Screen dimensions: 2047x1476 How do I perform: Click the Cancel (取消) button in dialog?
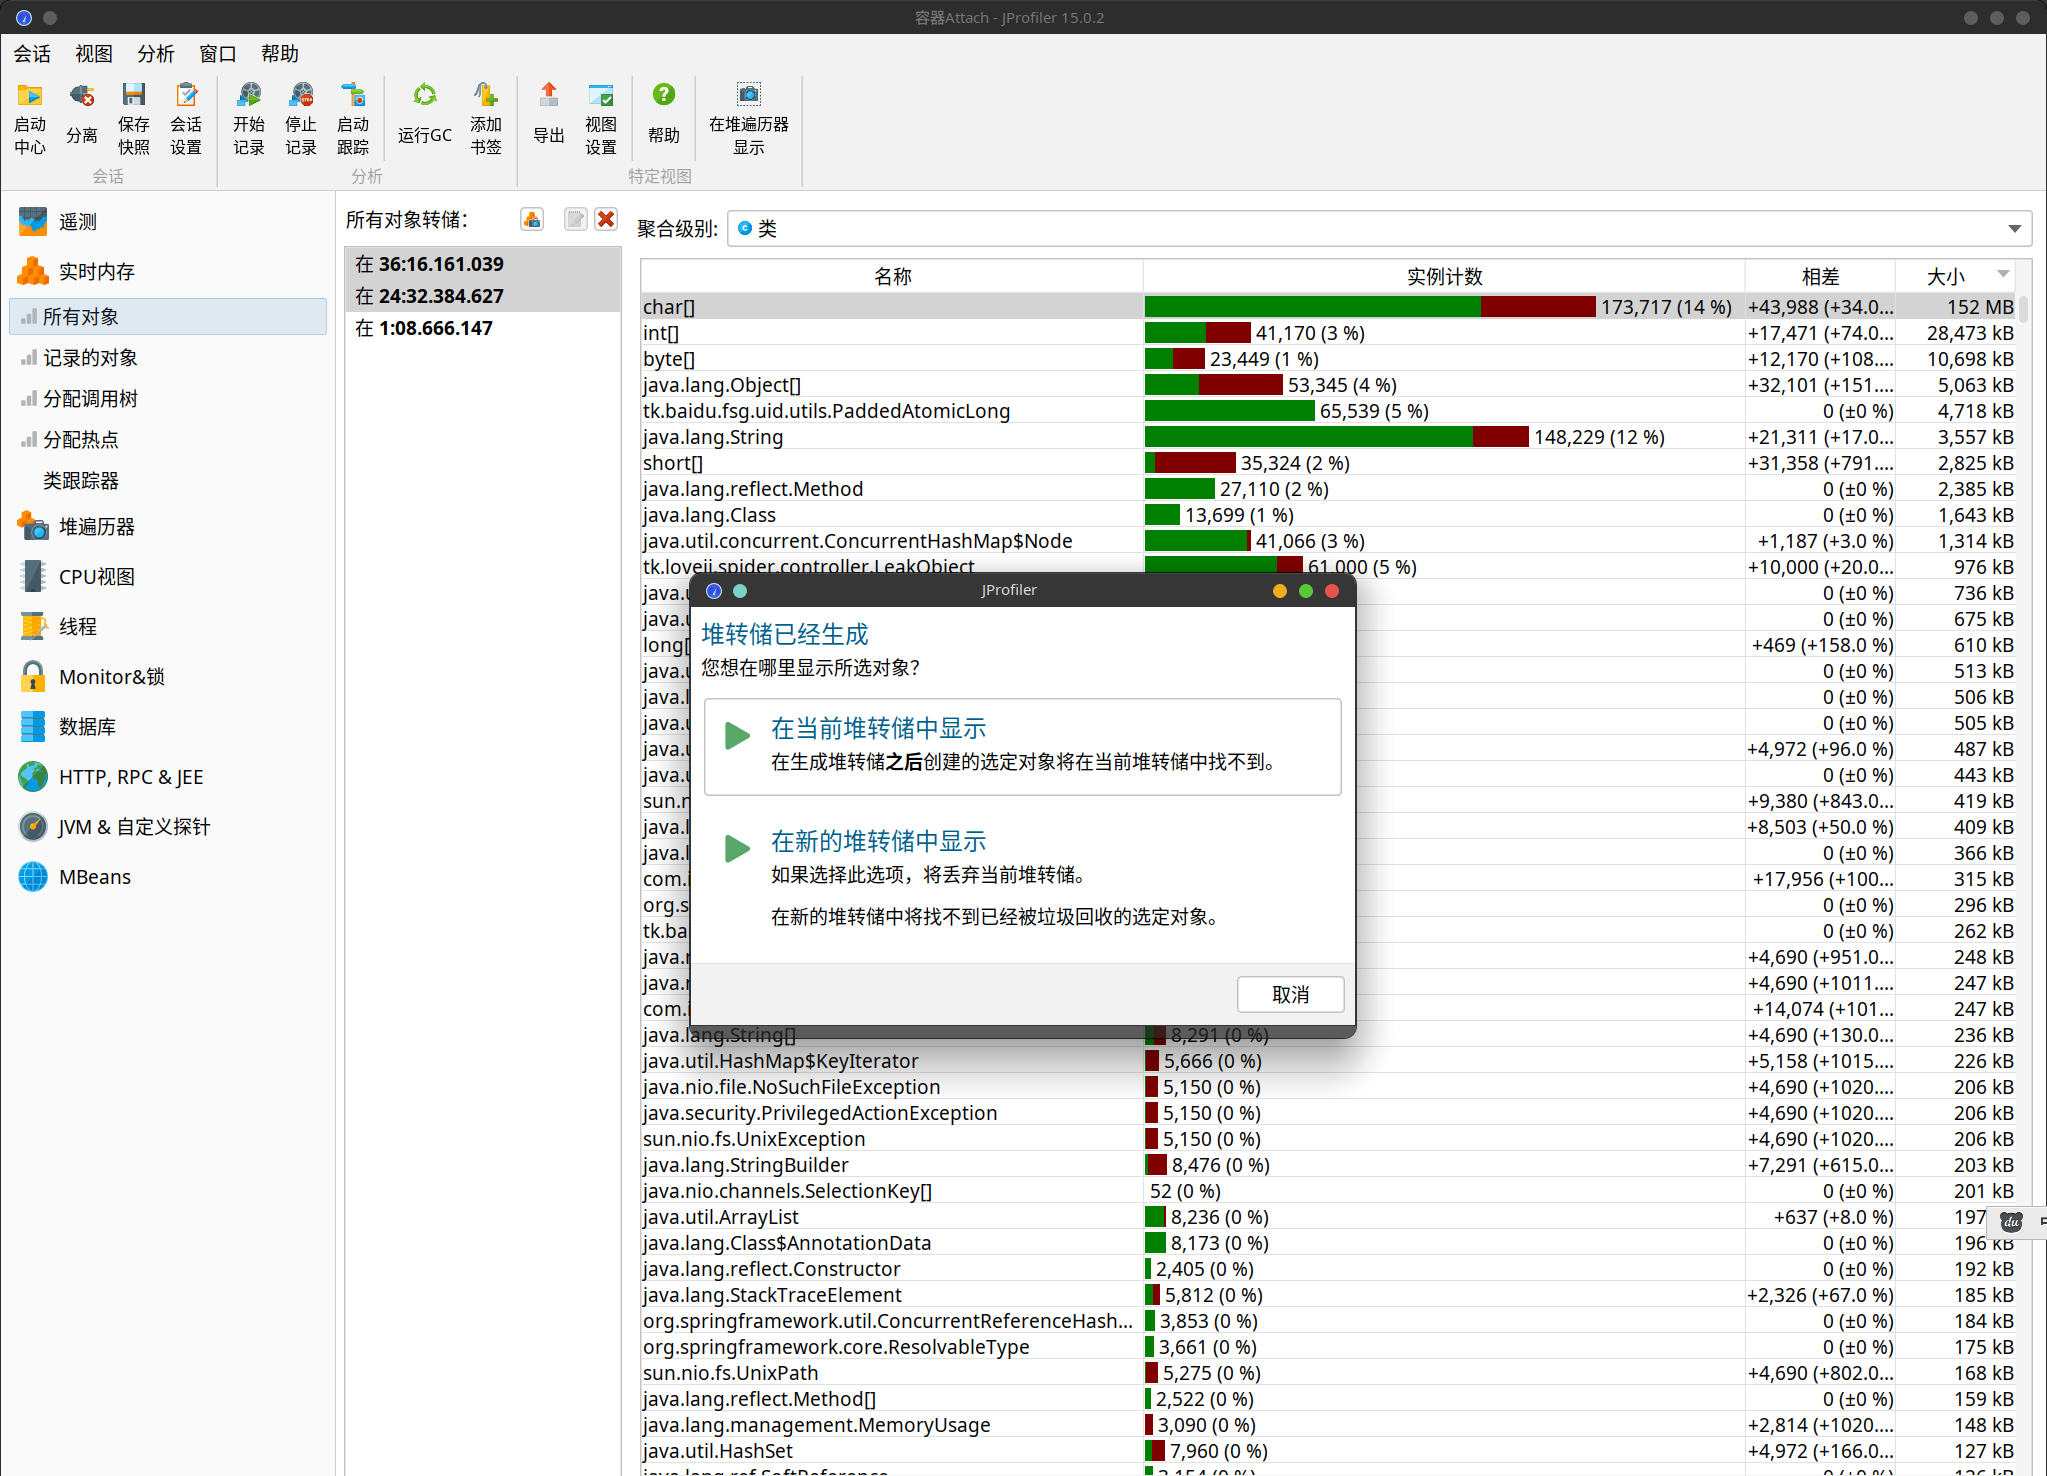click(1290, 994)
